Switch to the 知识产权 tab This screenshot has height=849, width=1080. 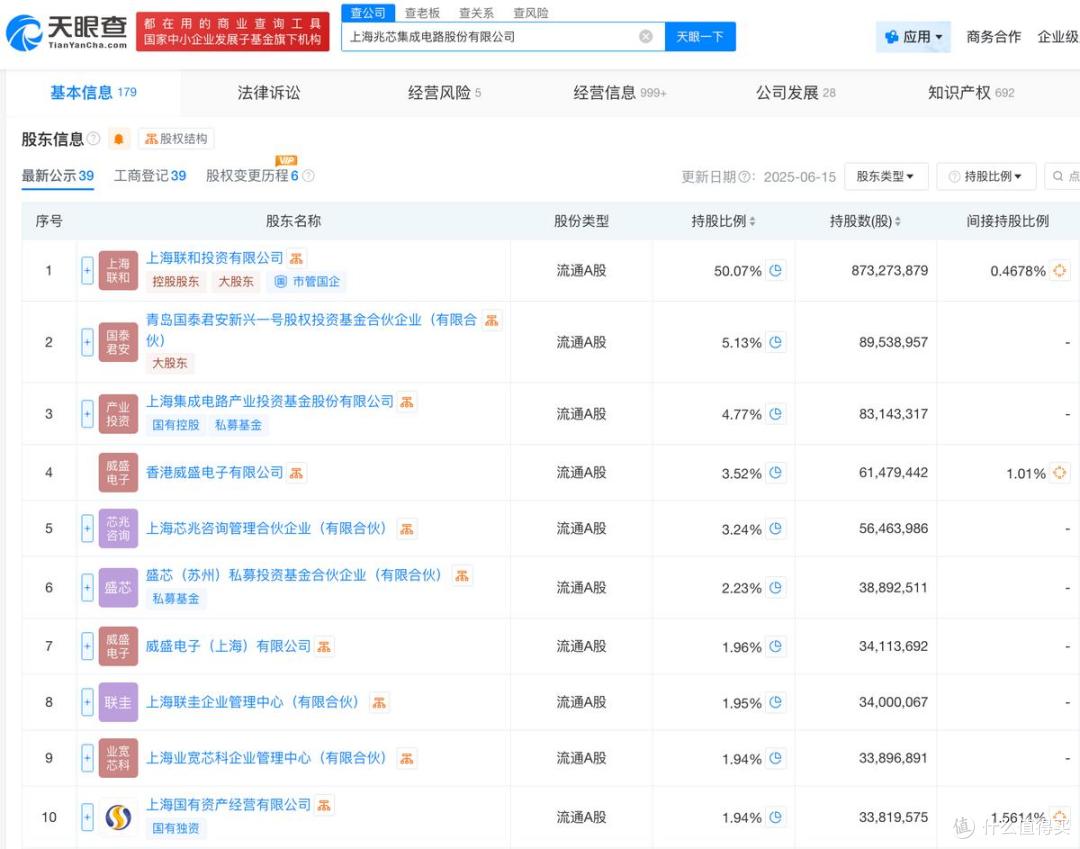971,93
